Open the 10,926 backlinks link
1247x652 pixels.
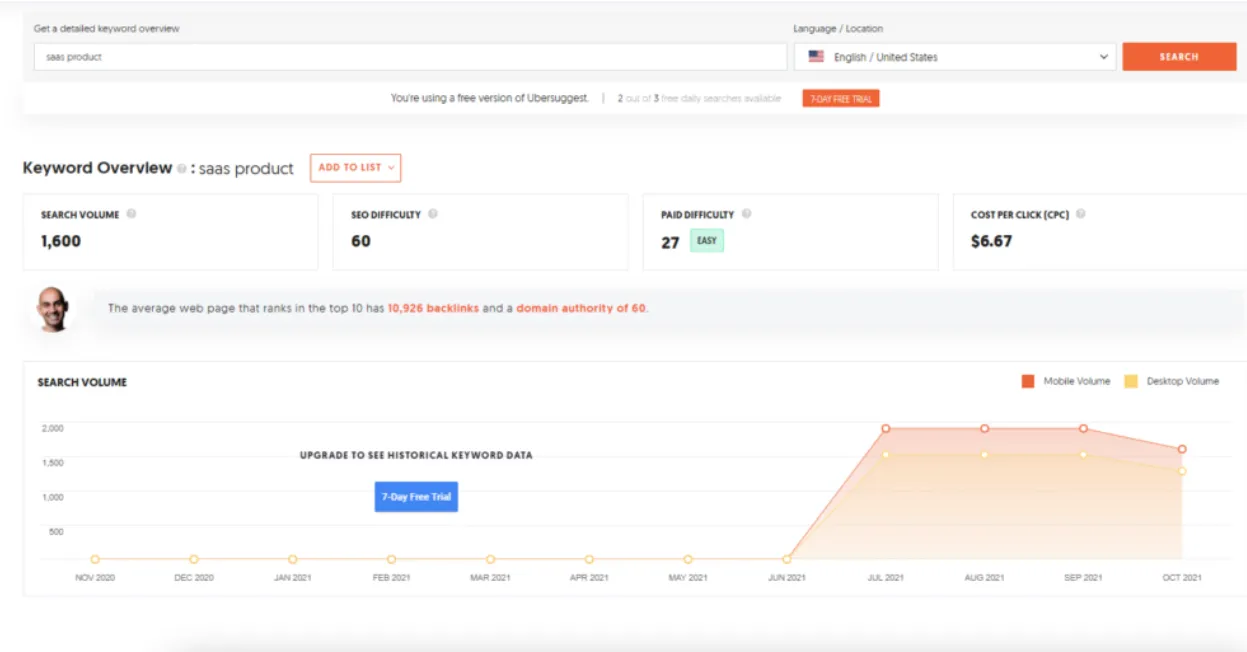(x=434, y=308)
